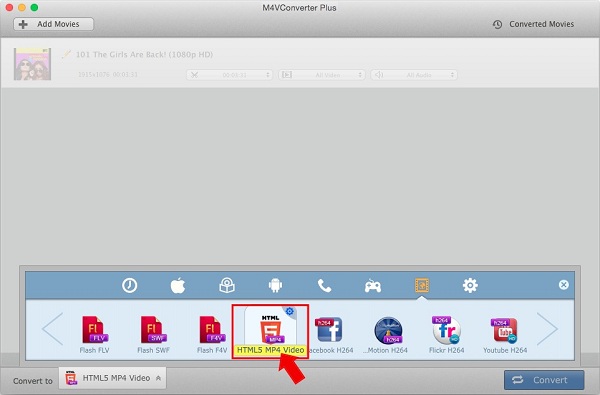Viewport: 600px width, 395px height.
Task: Select the custom settings gear category tab
Action: [x=470, y=286]
